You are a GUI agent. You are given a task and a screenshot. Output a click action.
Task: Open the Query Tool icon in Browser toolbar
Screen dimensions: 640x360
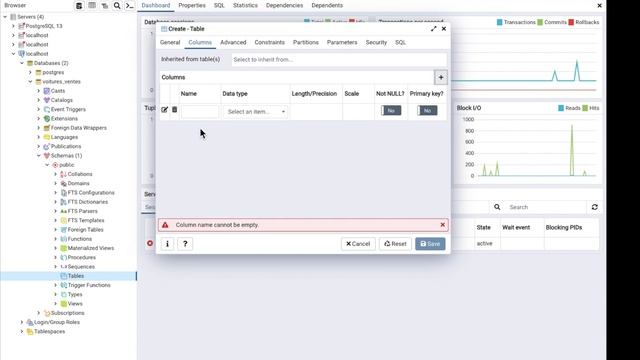pyautogui.click(x=79, y=5)
